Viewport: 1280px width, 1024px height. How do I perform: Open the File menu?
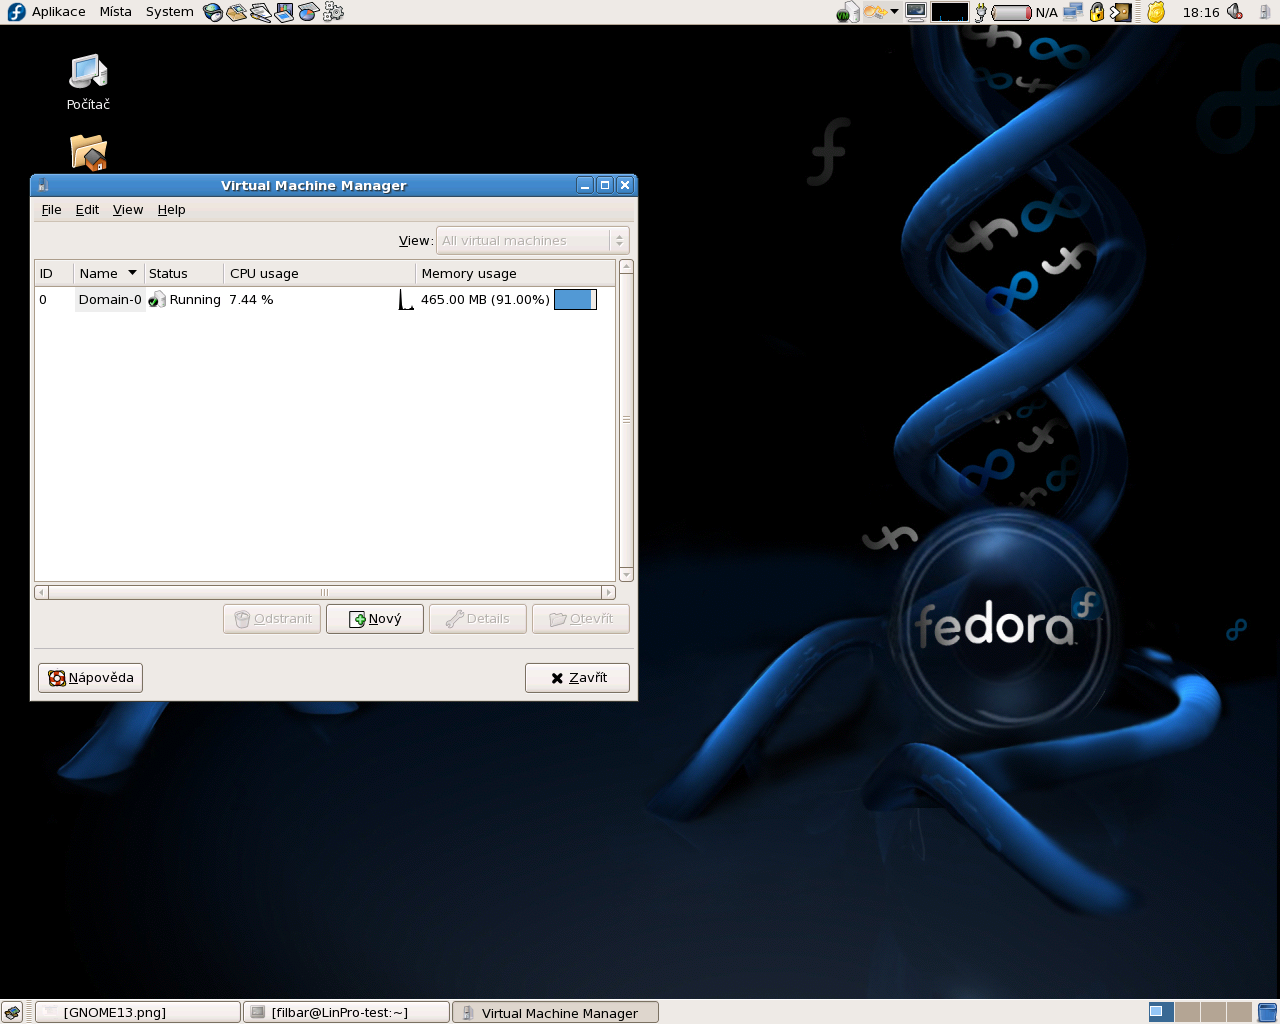[51, 210]
